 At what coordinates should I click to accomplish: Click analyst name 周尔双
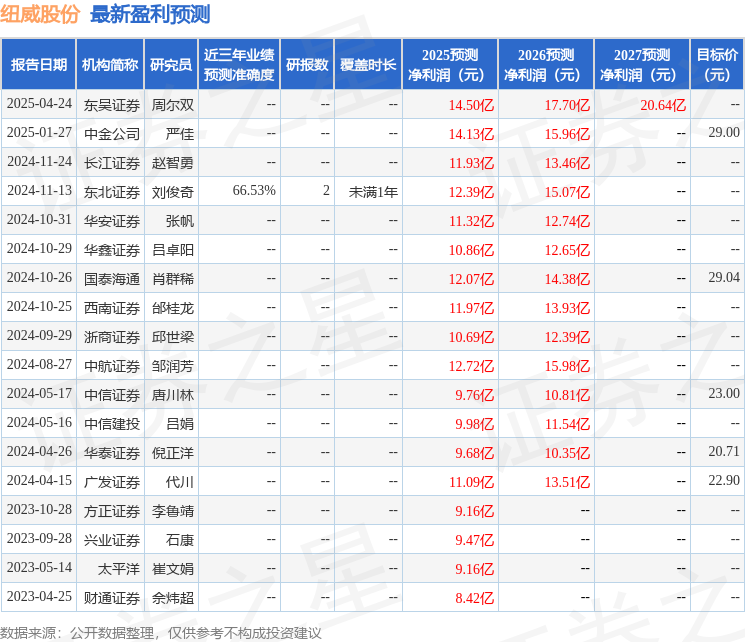(173, 105)
